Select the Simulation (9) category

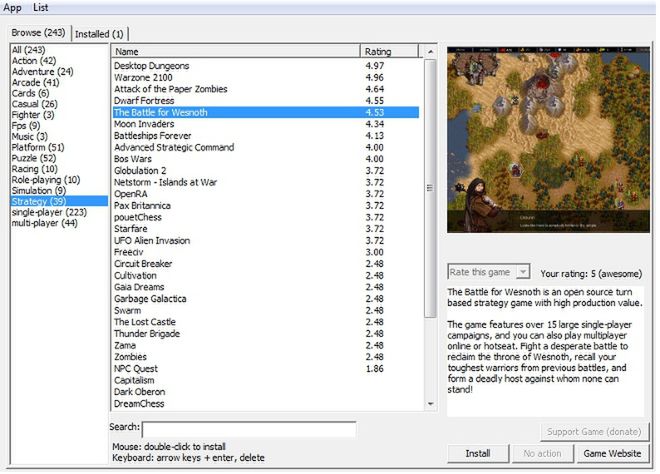39,191
